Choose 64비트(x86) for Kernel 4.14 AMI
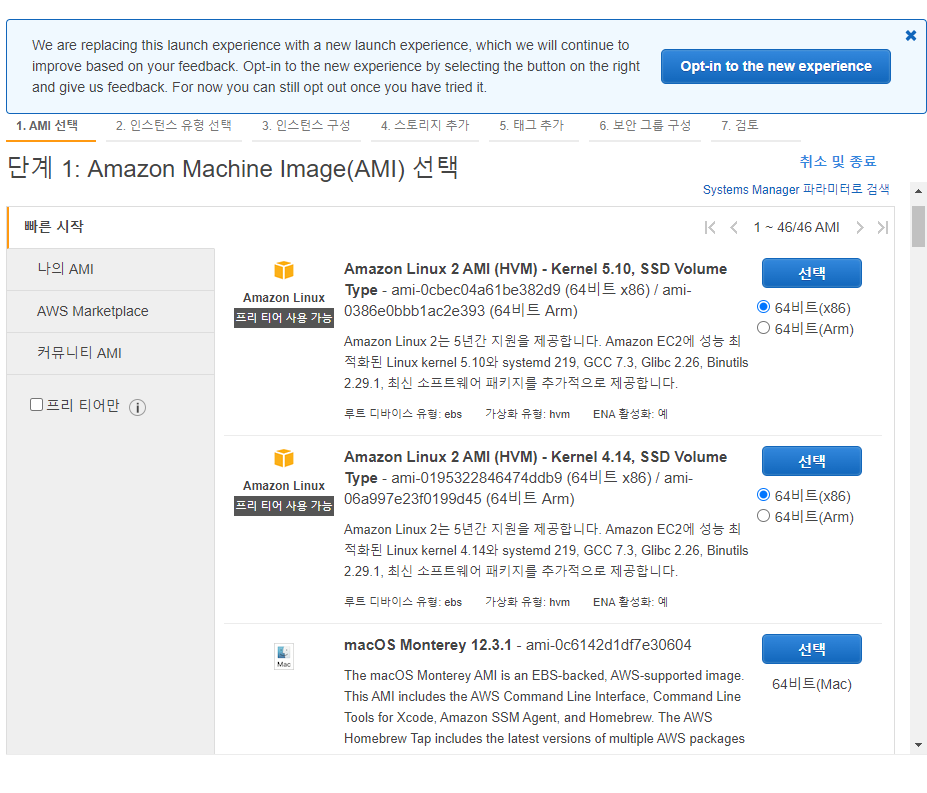 coord(764,495)
